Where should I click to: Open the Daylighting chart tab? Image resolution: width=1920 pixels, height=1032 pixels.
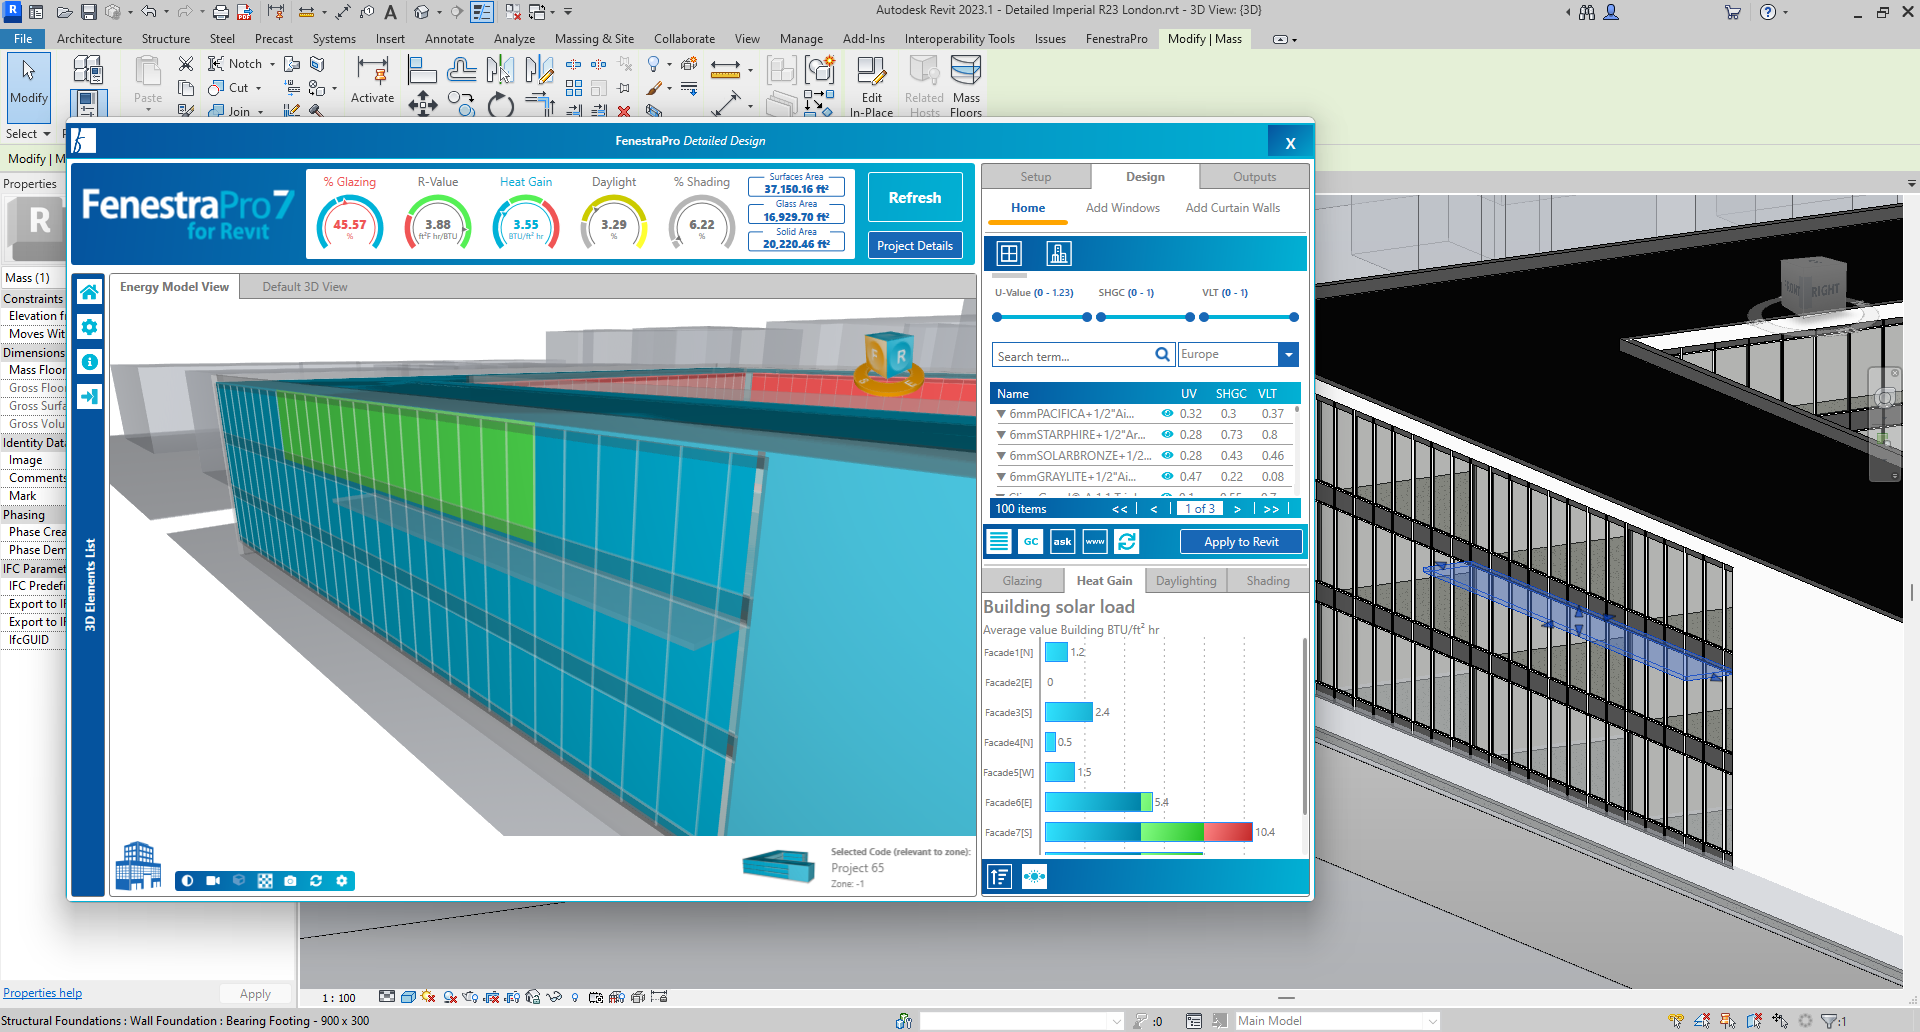1186,581
